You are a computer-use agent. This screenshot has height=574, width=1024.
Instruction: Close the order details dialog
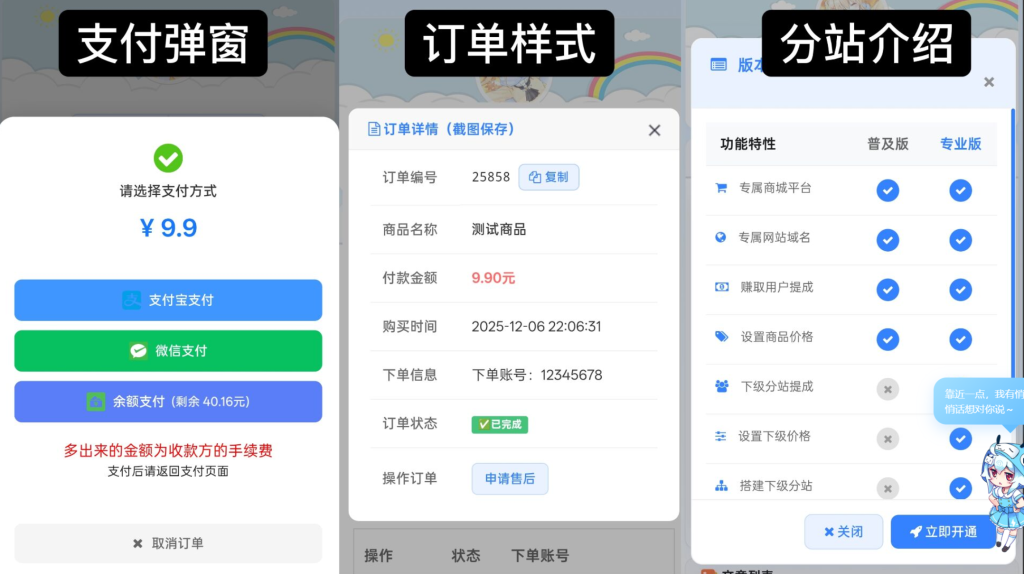click(654, 130)
